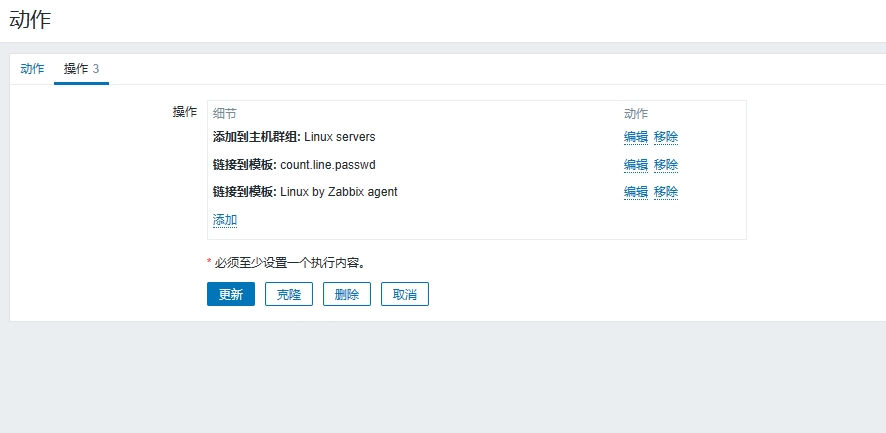Click the 必须至少设置一个执行内容 required notice
This screenshot has height=433, width=886.
289,263
